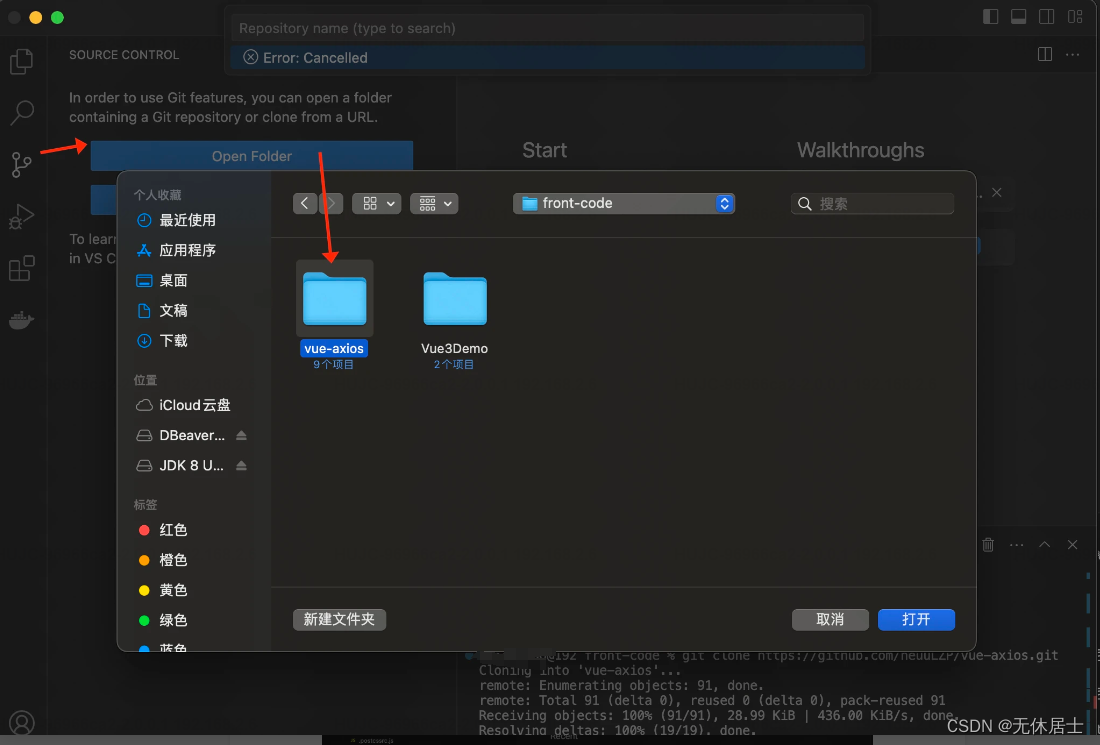Image resolution: width=1100 pixels, height=745 pixels.
Task: Open the front-code location dropdown
Action: (x=623, y=203)
